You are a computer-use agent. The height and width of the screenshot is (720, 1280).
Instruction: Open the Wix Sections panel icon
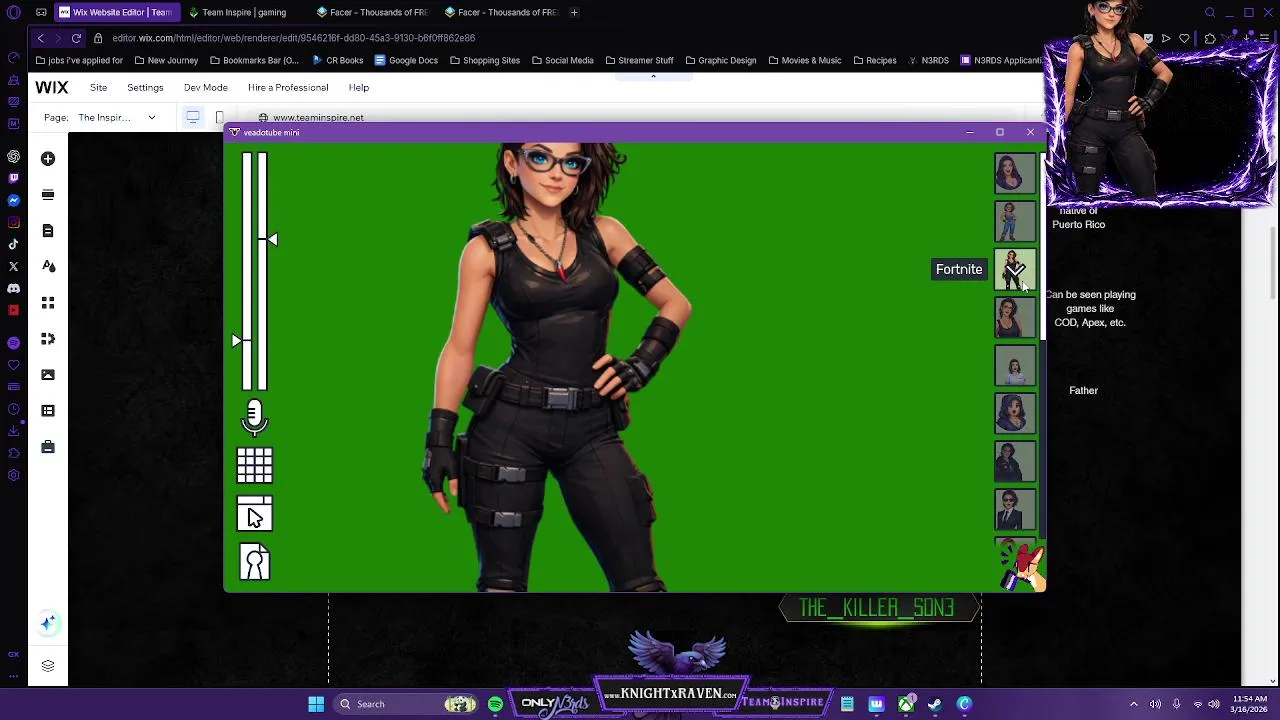tap(48, 195)
